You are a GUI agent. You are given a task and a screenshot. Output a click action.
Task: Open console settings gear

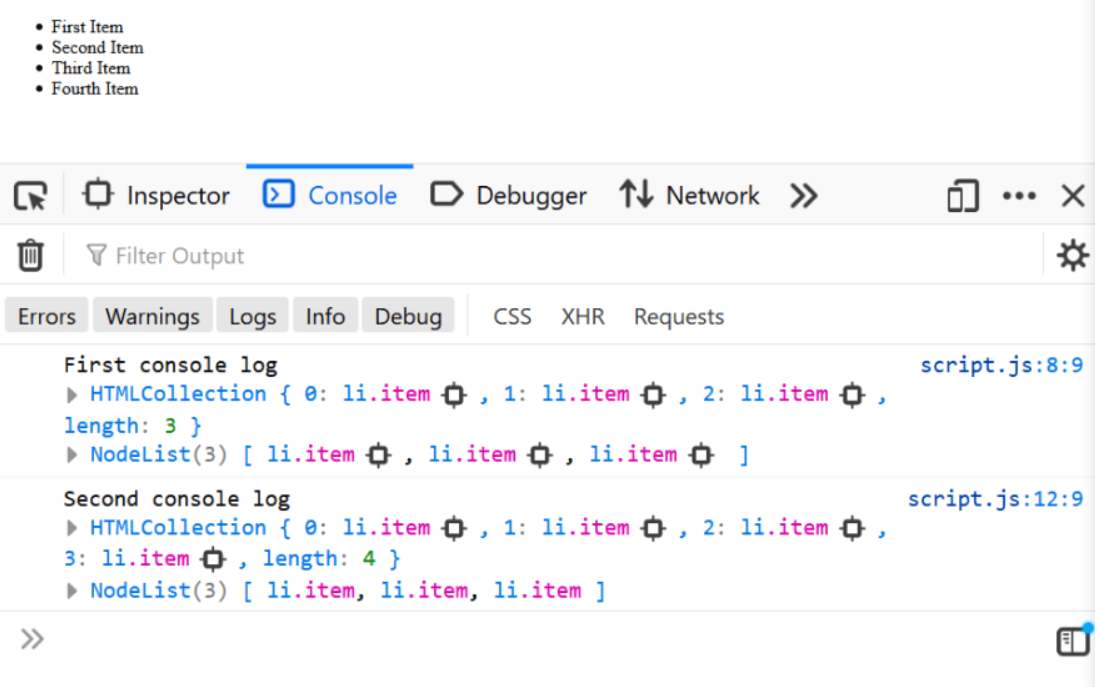[x=1072, y=255]
